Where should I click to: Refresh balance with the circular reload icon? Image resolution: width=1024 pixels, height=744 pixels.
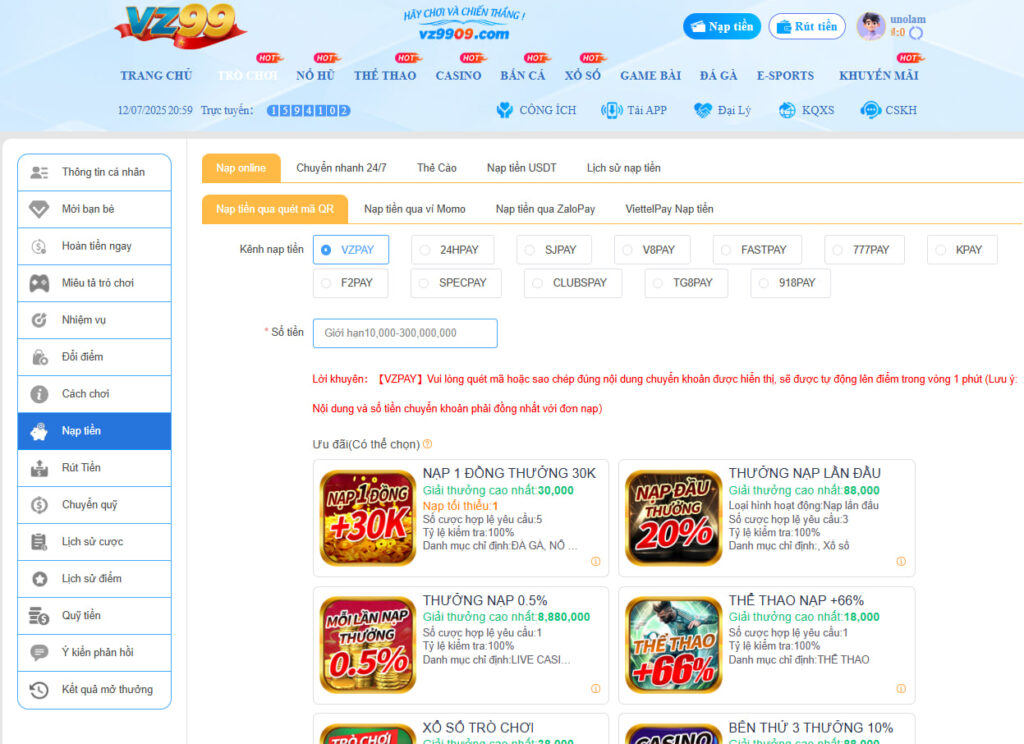(x=916, y=33)
